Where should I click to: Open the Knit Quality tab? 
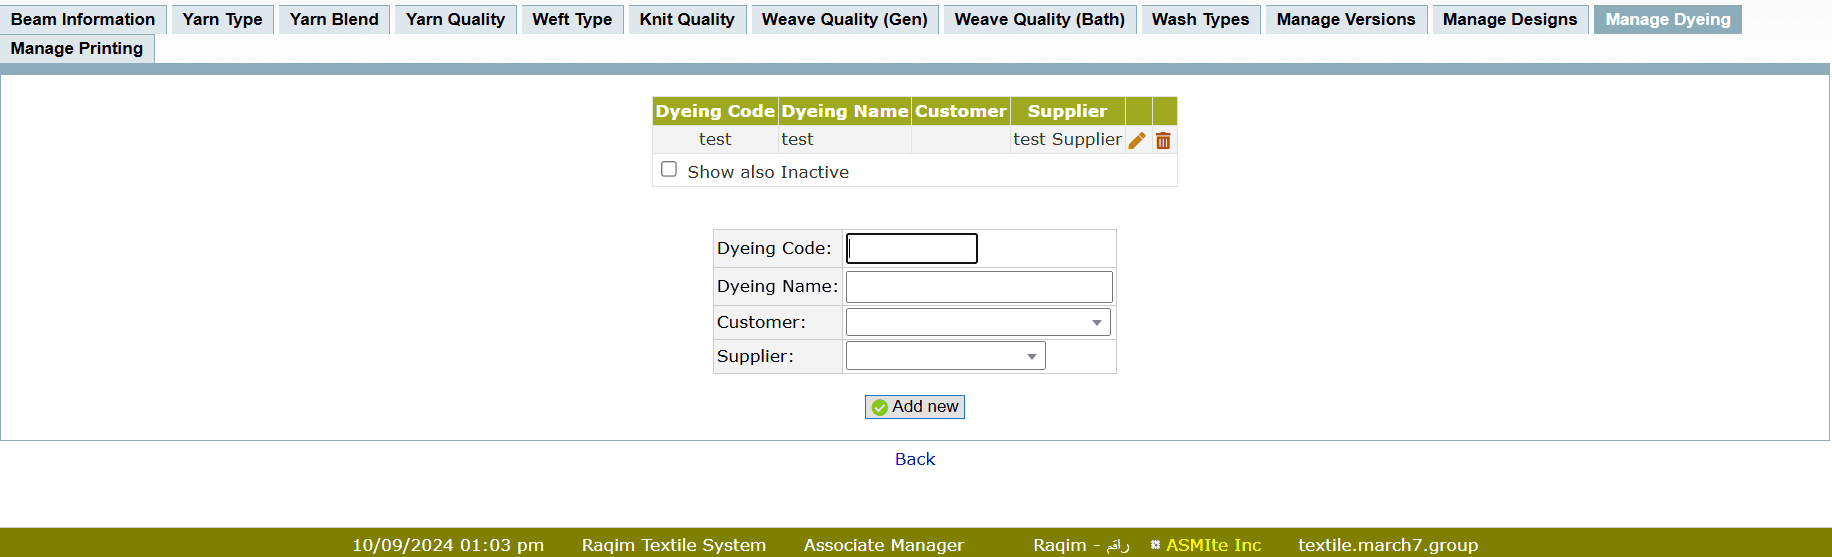687,19
